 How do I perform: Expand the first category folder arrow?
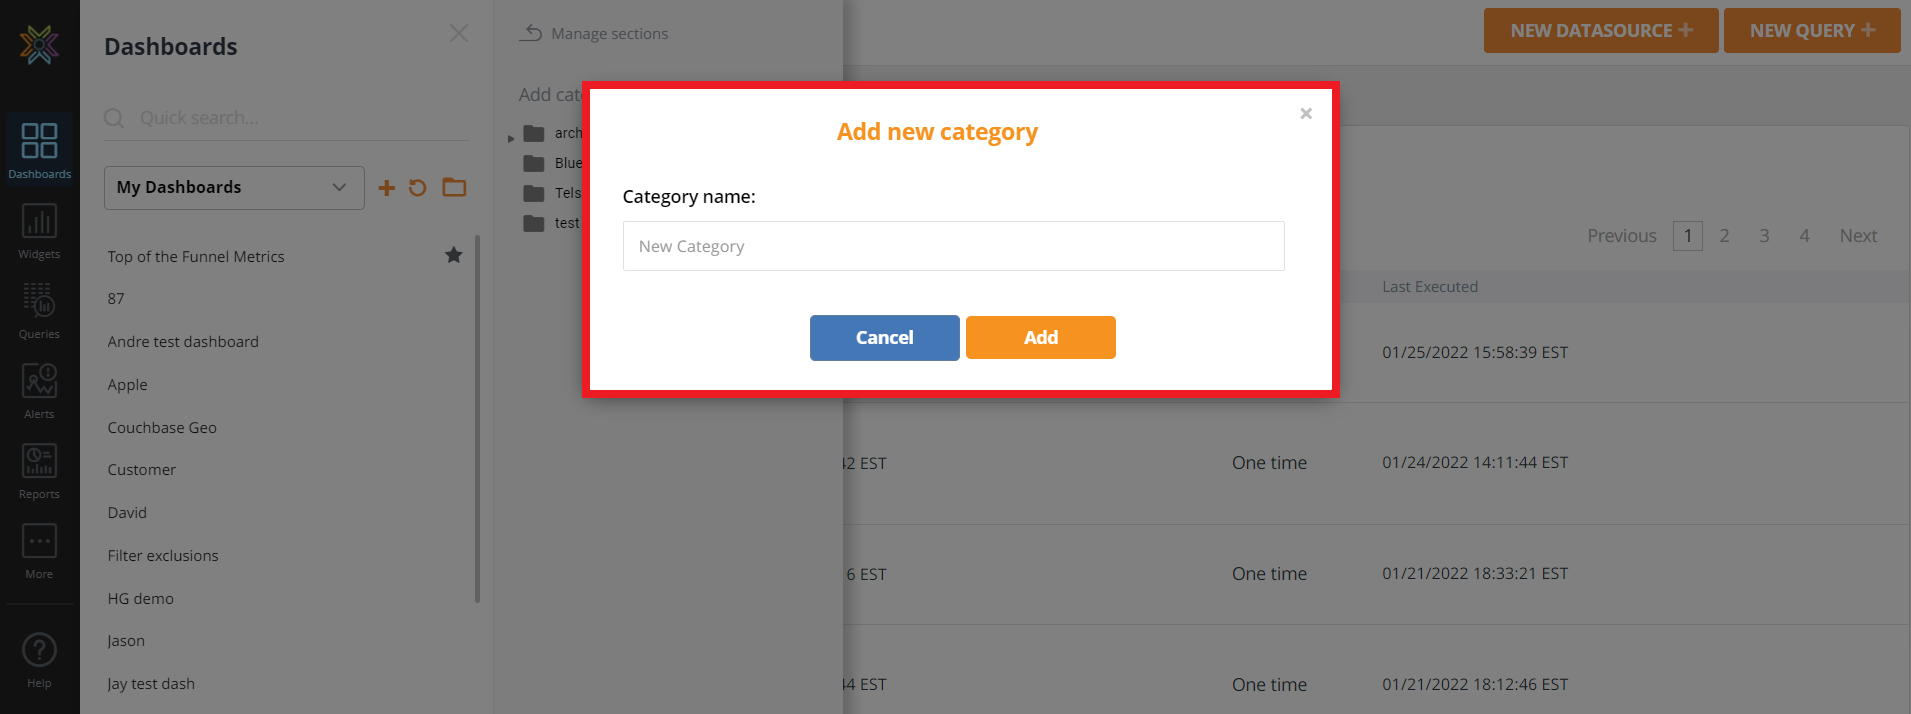tap(511, 138)
